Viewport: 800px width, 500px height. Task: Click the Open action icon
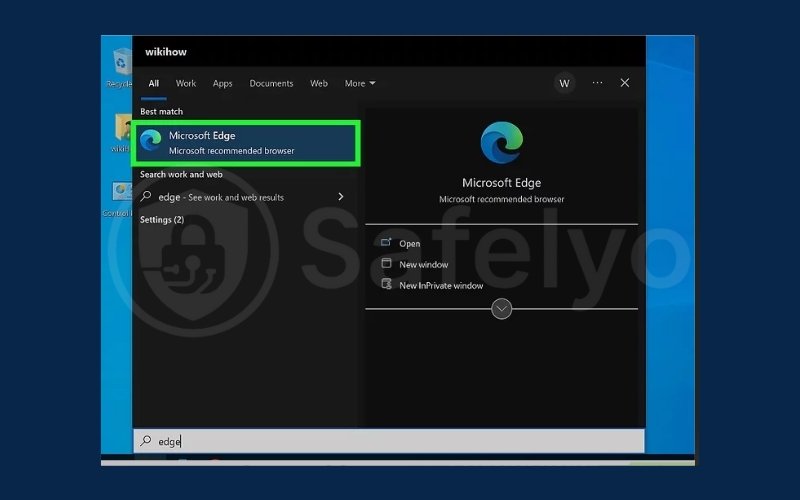coord(386,242)
